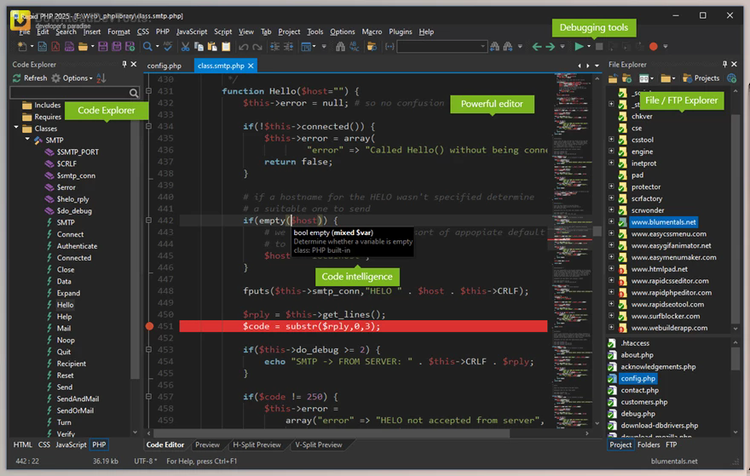The height and width of the screenshot is (476, 750).
Task: Expand the www.blumentals.net folder node
Action: (x=611, y=221)
